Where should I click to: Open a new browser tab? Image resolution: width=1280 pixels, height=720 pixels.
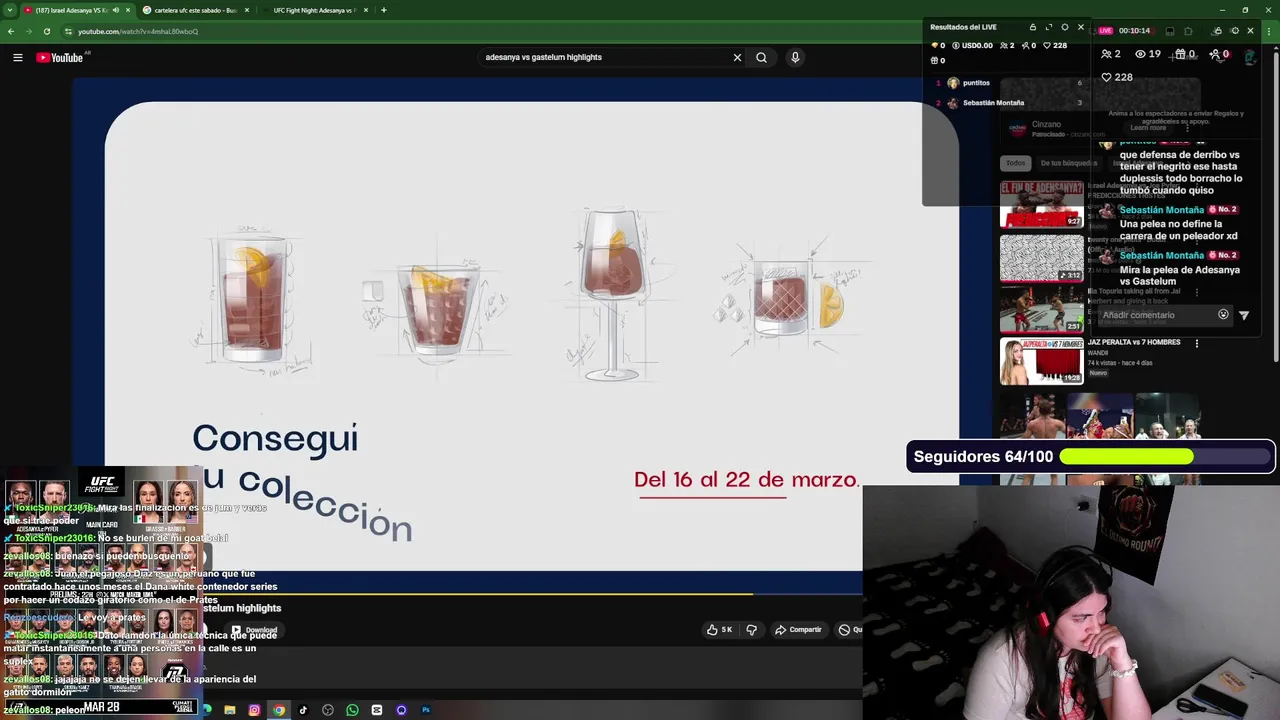tap(383, 10)
